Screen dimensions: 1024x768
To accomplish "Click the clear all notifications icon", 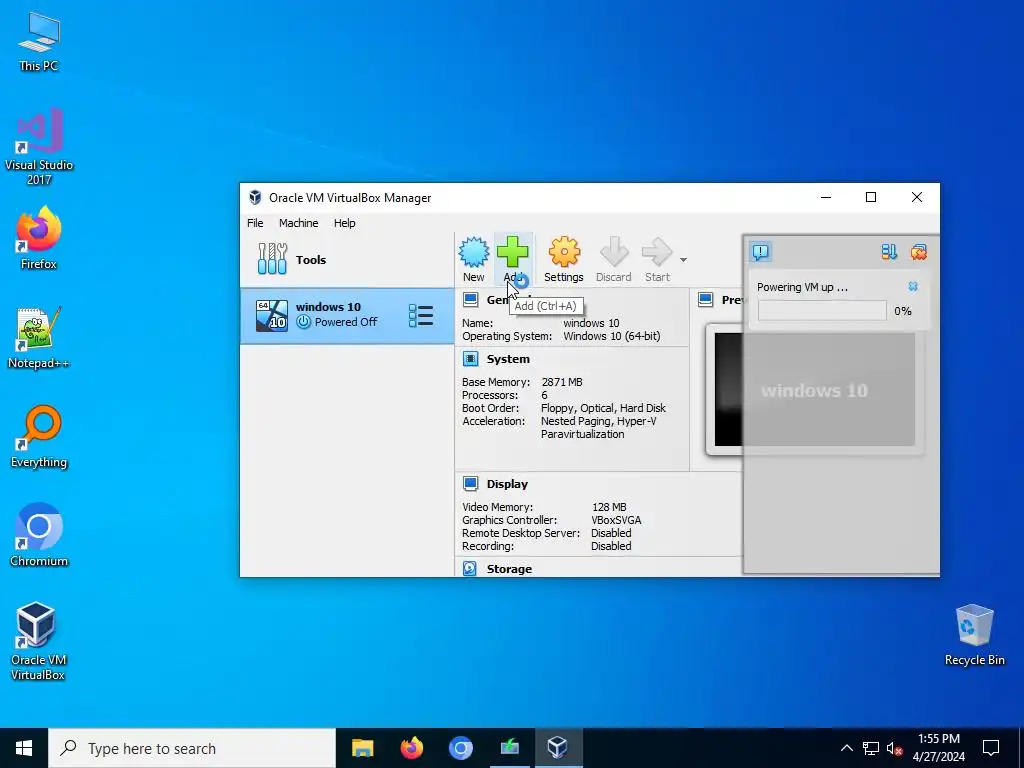I will (919, 251).
